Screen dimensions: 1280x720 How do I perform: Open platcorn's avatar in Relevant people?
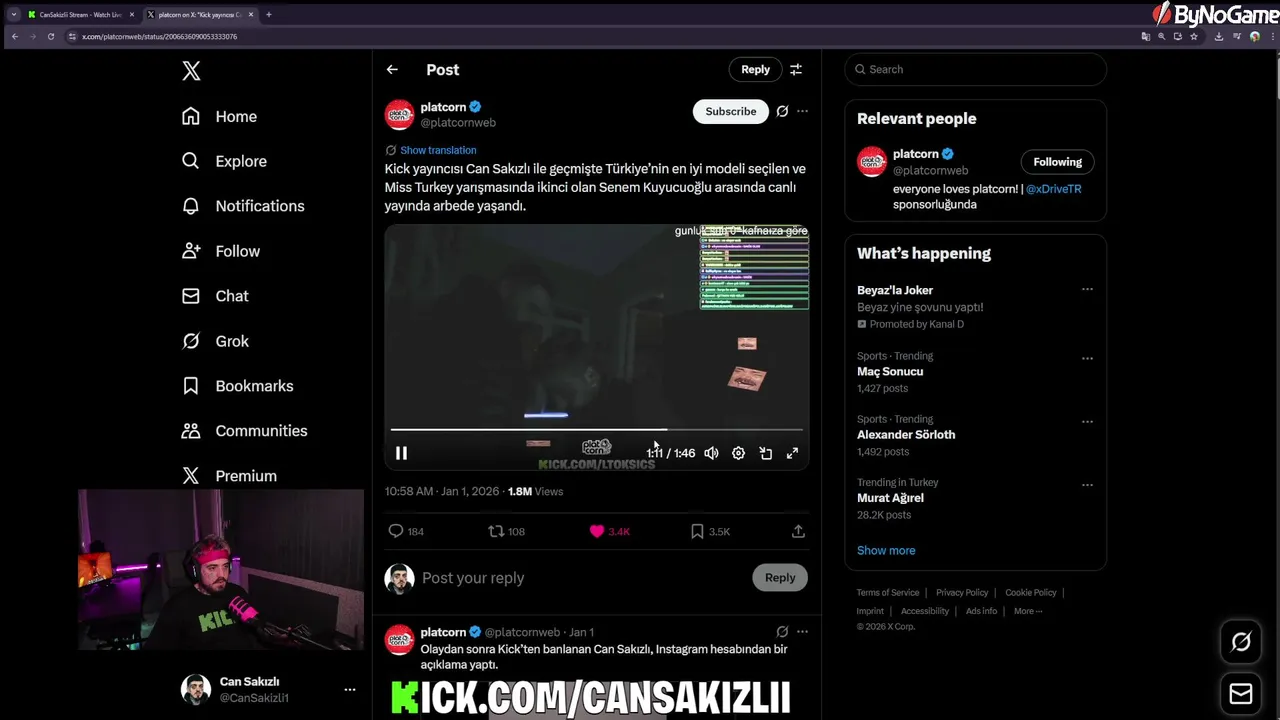coord(872,161)
